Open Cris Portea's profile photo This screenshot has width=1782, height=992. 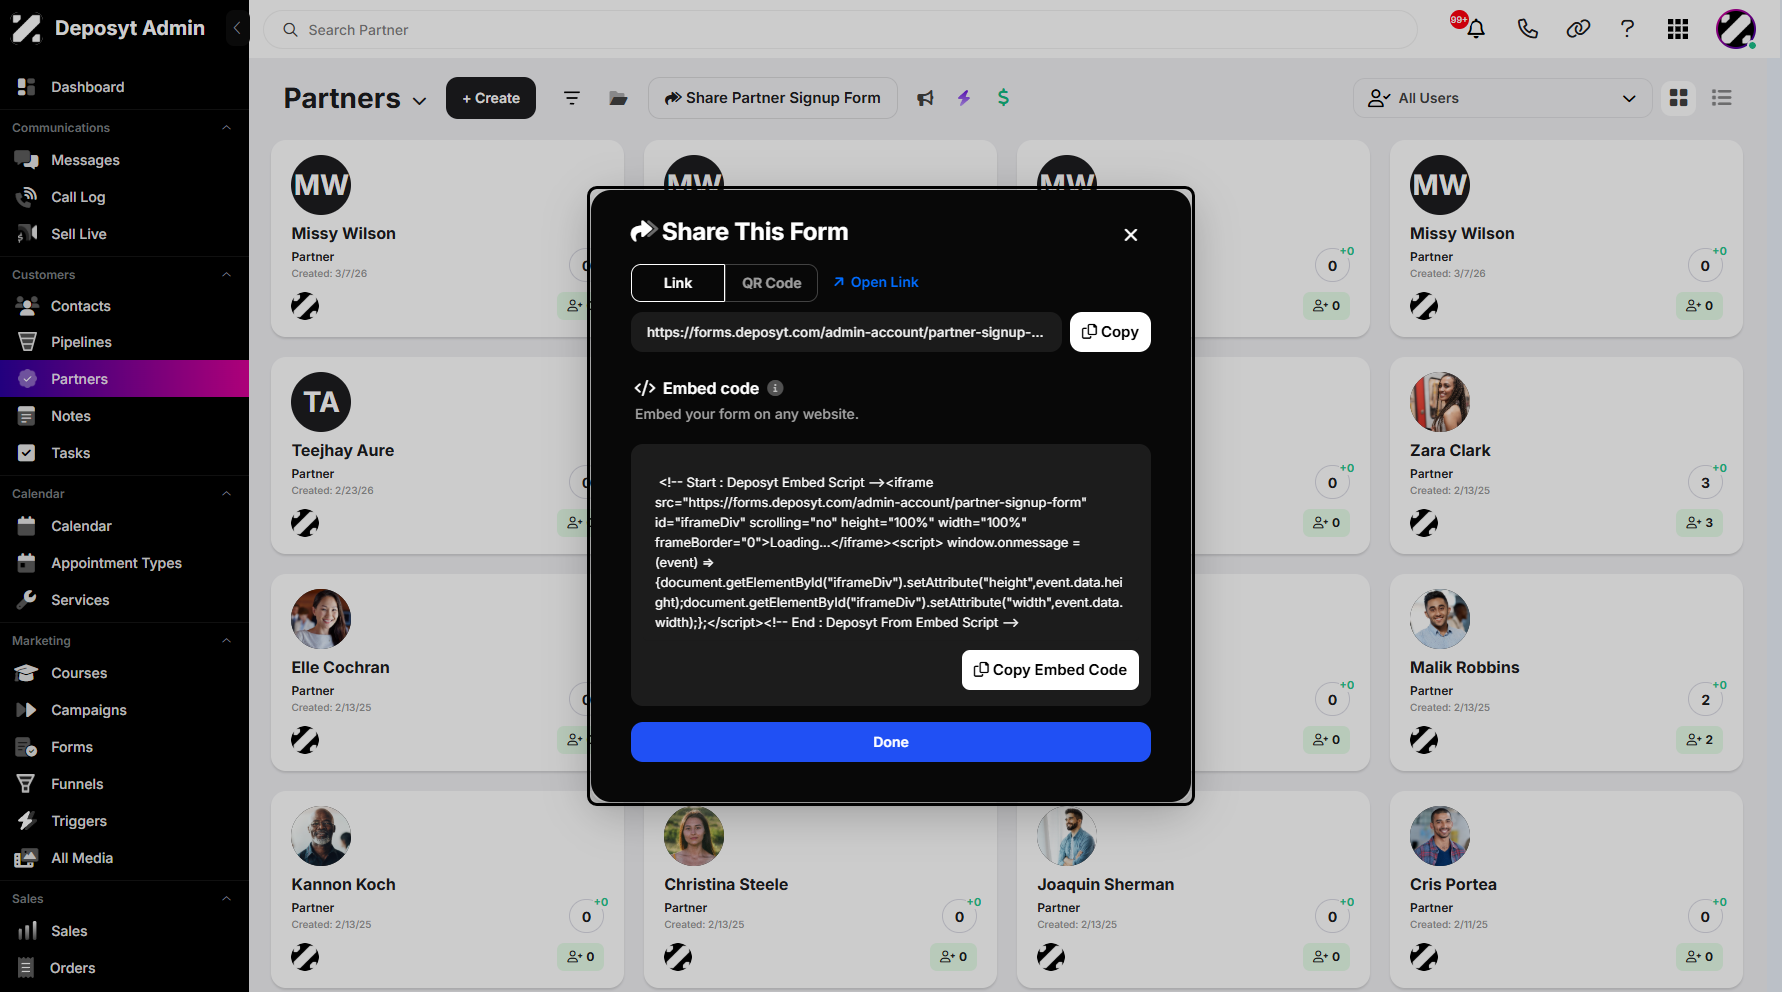pos(1440,836)
